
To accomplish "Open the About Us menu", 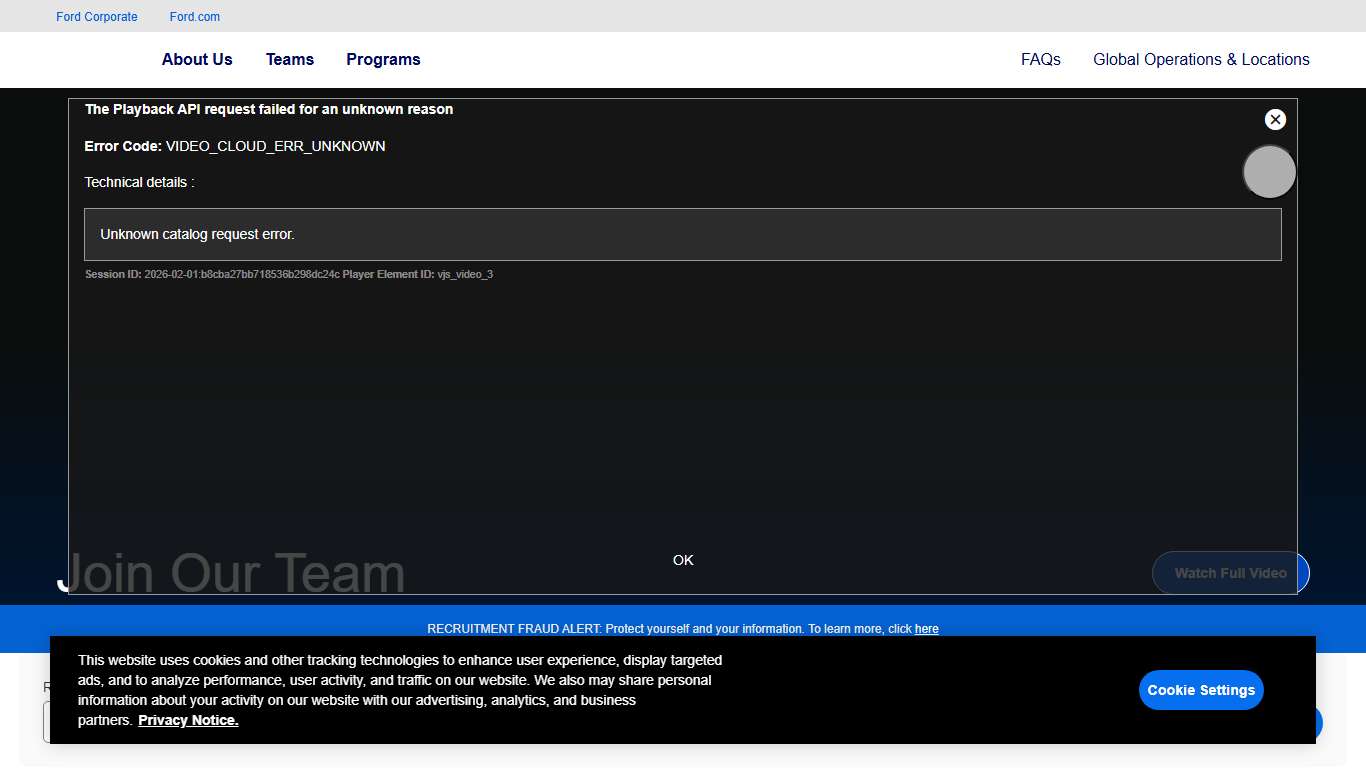I will click(x=197, y=60).
